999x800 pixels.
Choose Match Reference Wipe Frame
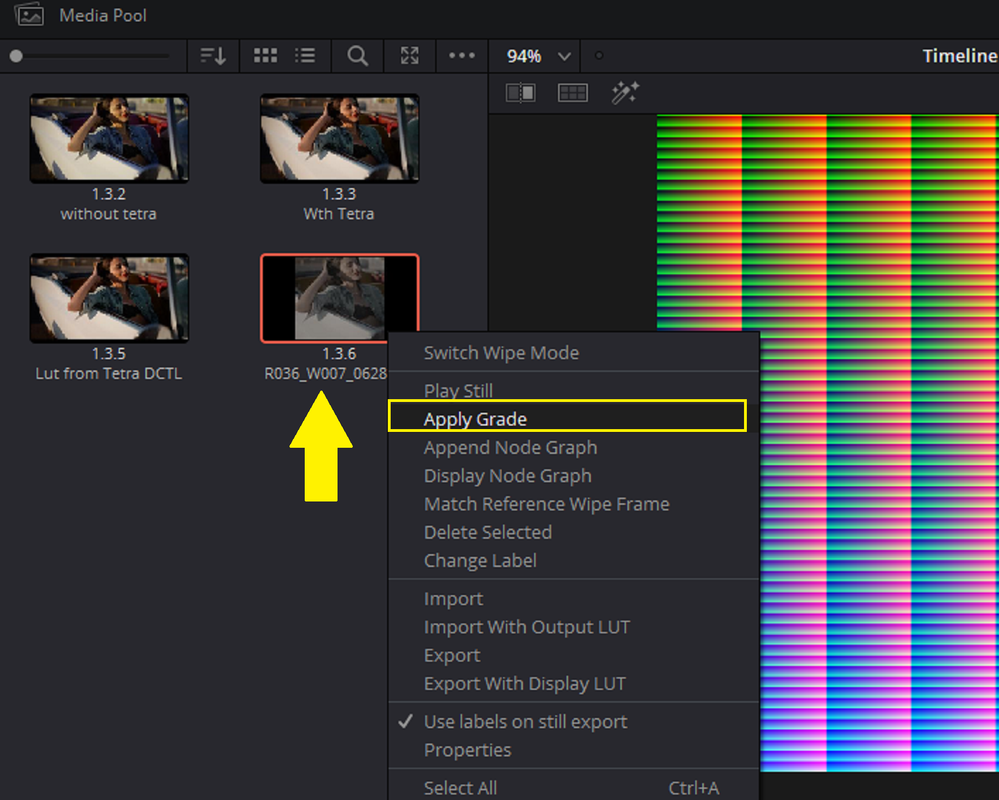[x=573, y=504]
